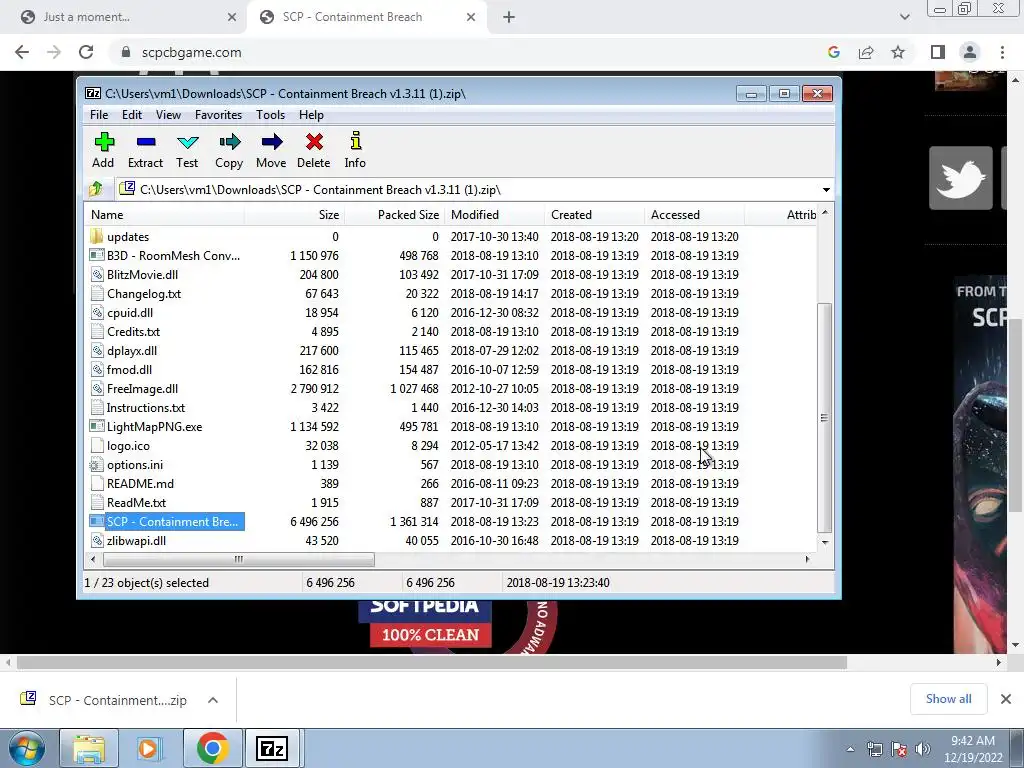1024x768 pixels.
Task: Open the File menu
Action: coord(99,115)
